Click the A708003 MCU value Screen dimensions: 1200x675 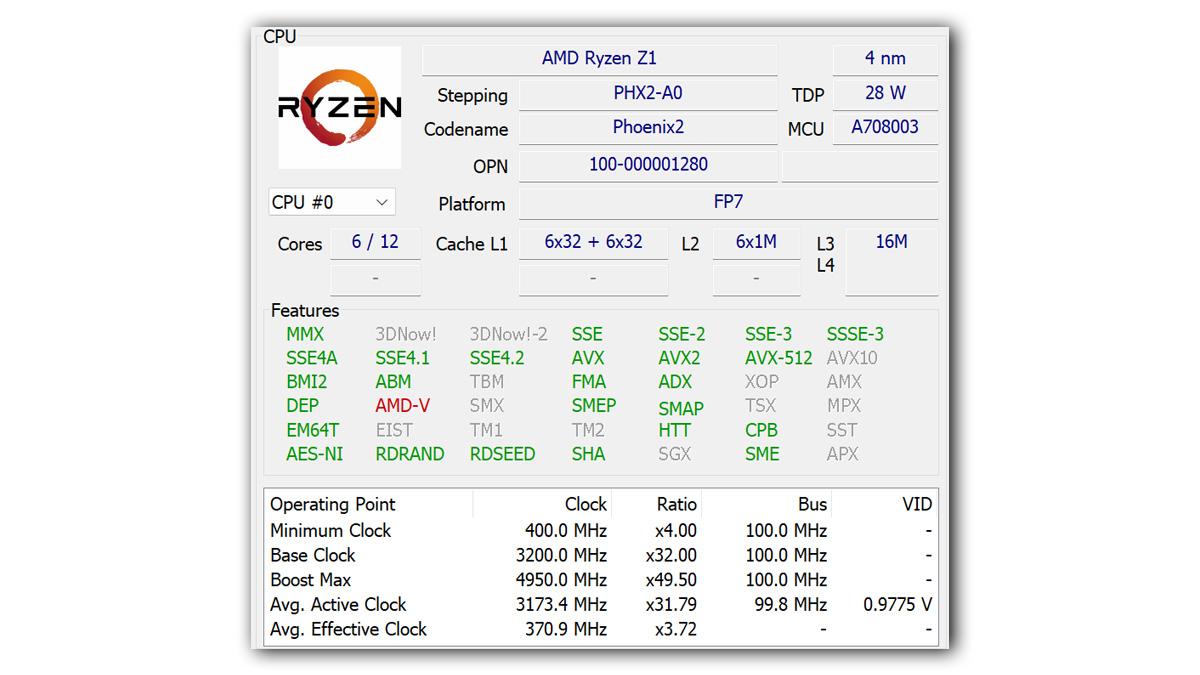[885, 128]
